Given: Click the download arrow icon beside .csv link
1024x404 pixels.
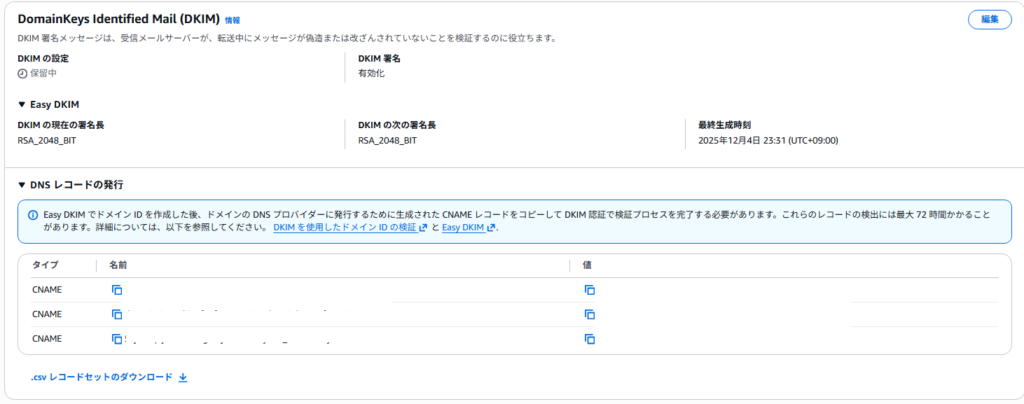Looking at the screenshot, I should 183,378.
